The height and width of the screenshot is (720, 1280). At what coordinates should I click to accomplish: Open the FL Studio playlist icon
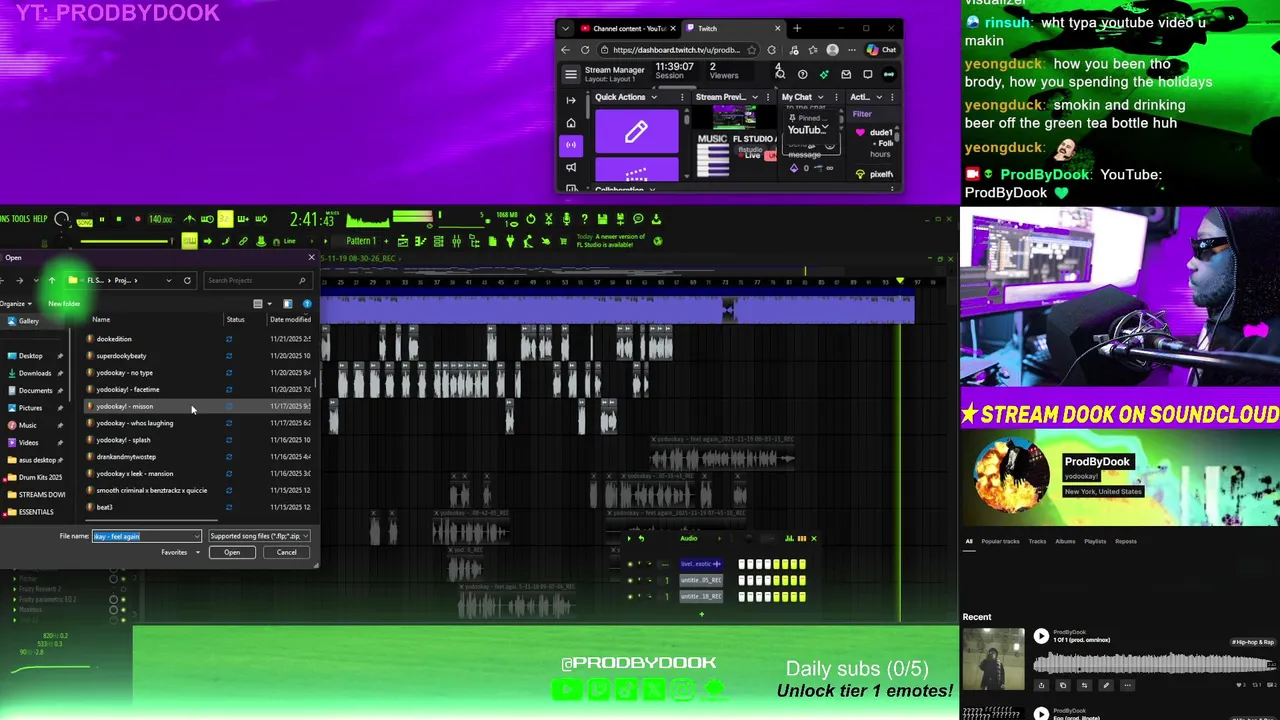click(403, 241)
